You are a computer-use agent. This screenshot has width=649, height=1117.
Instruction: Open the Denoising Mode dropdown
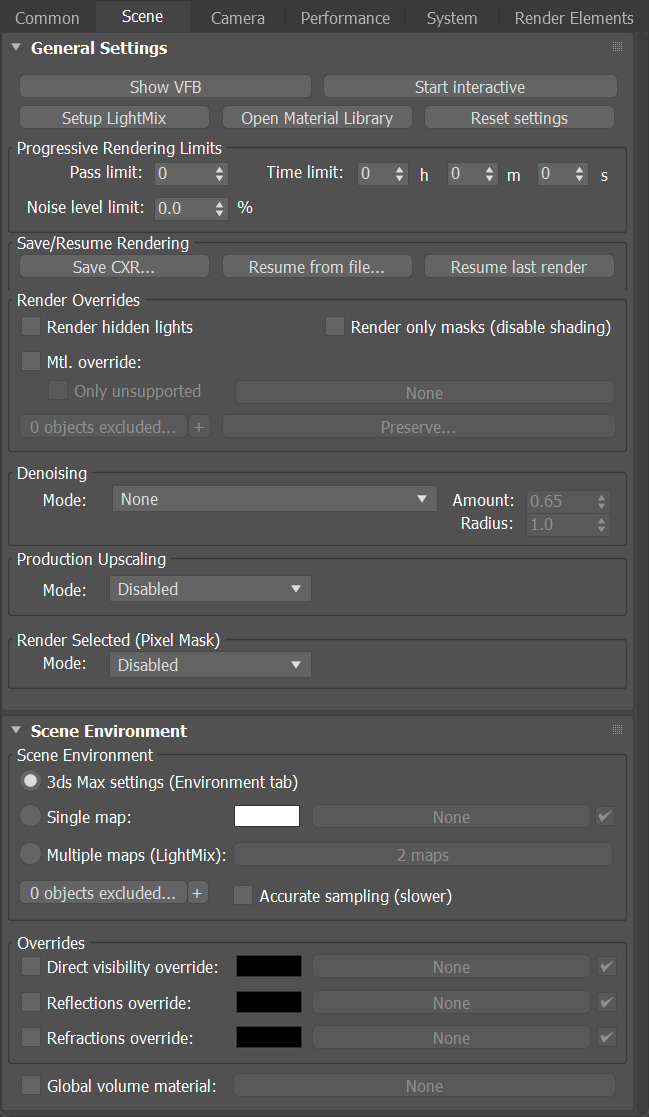pos(274,499)
